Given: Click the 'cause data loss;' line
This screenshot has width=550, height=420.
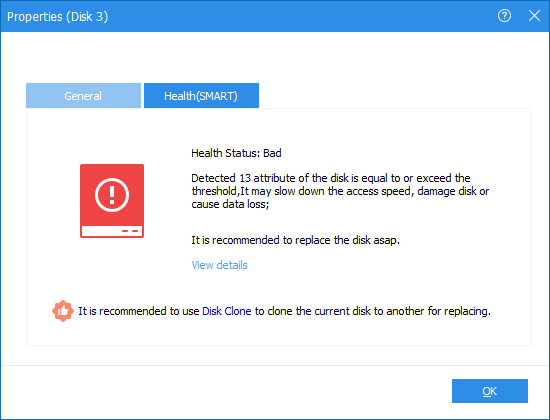Looking at the screenshot, I should pyautogui.click(x=230, y=204).
